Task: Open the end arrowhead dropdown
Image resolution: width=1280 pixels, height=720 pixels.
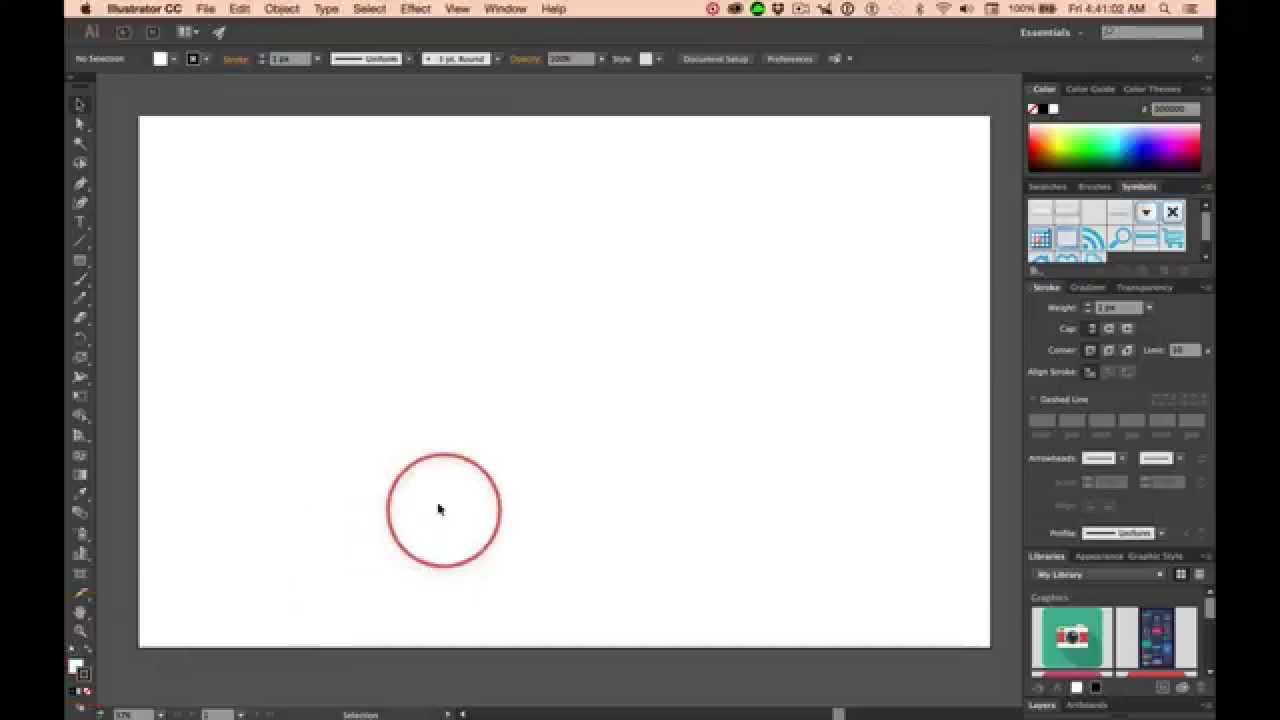Action: click(x=1179, y=458)
